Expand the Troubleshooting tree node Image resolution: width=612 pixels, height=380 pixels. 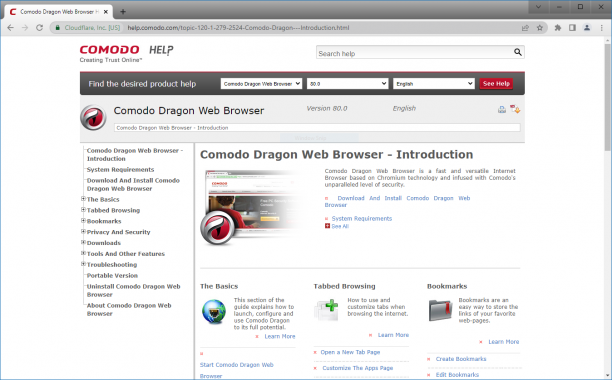83,264
